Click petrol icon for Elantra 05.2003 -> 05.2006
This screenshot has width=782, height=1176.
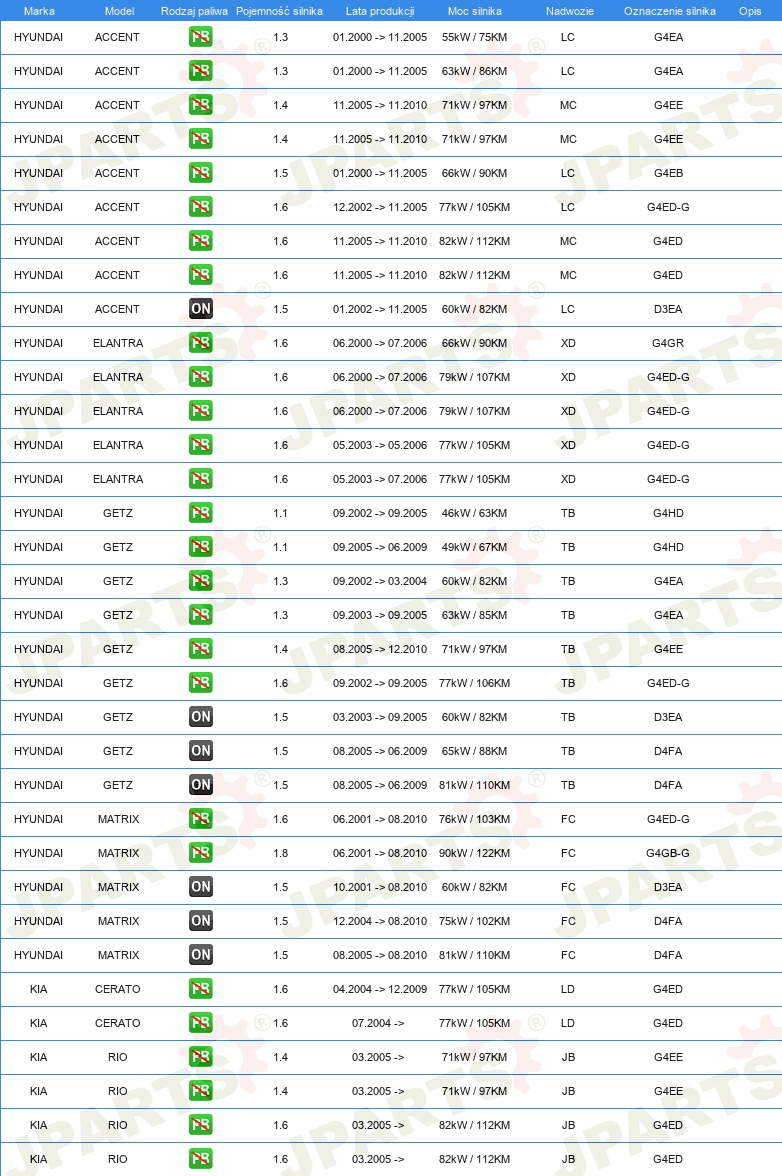coord(200,445)
